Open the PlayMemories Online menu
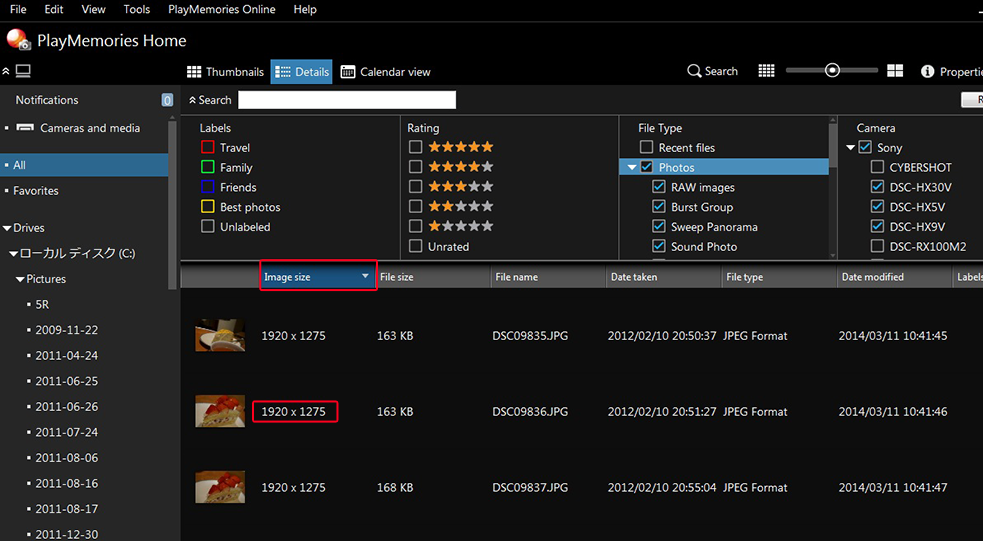Screen dimensions: 983x541 (222, 9)
